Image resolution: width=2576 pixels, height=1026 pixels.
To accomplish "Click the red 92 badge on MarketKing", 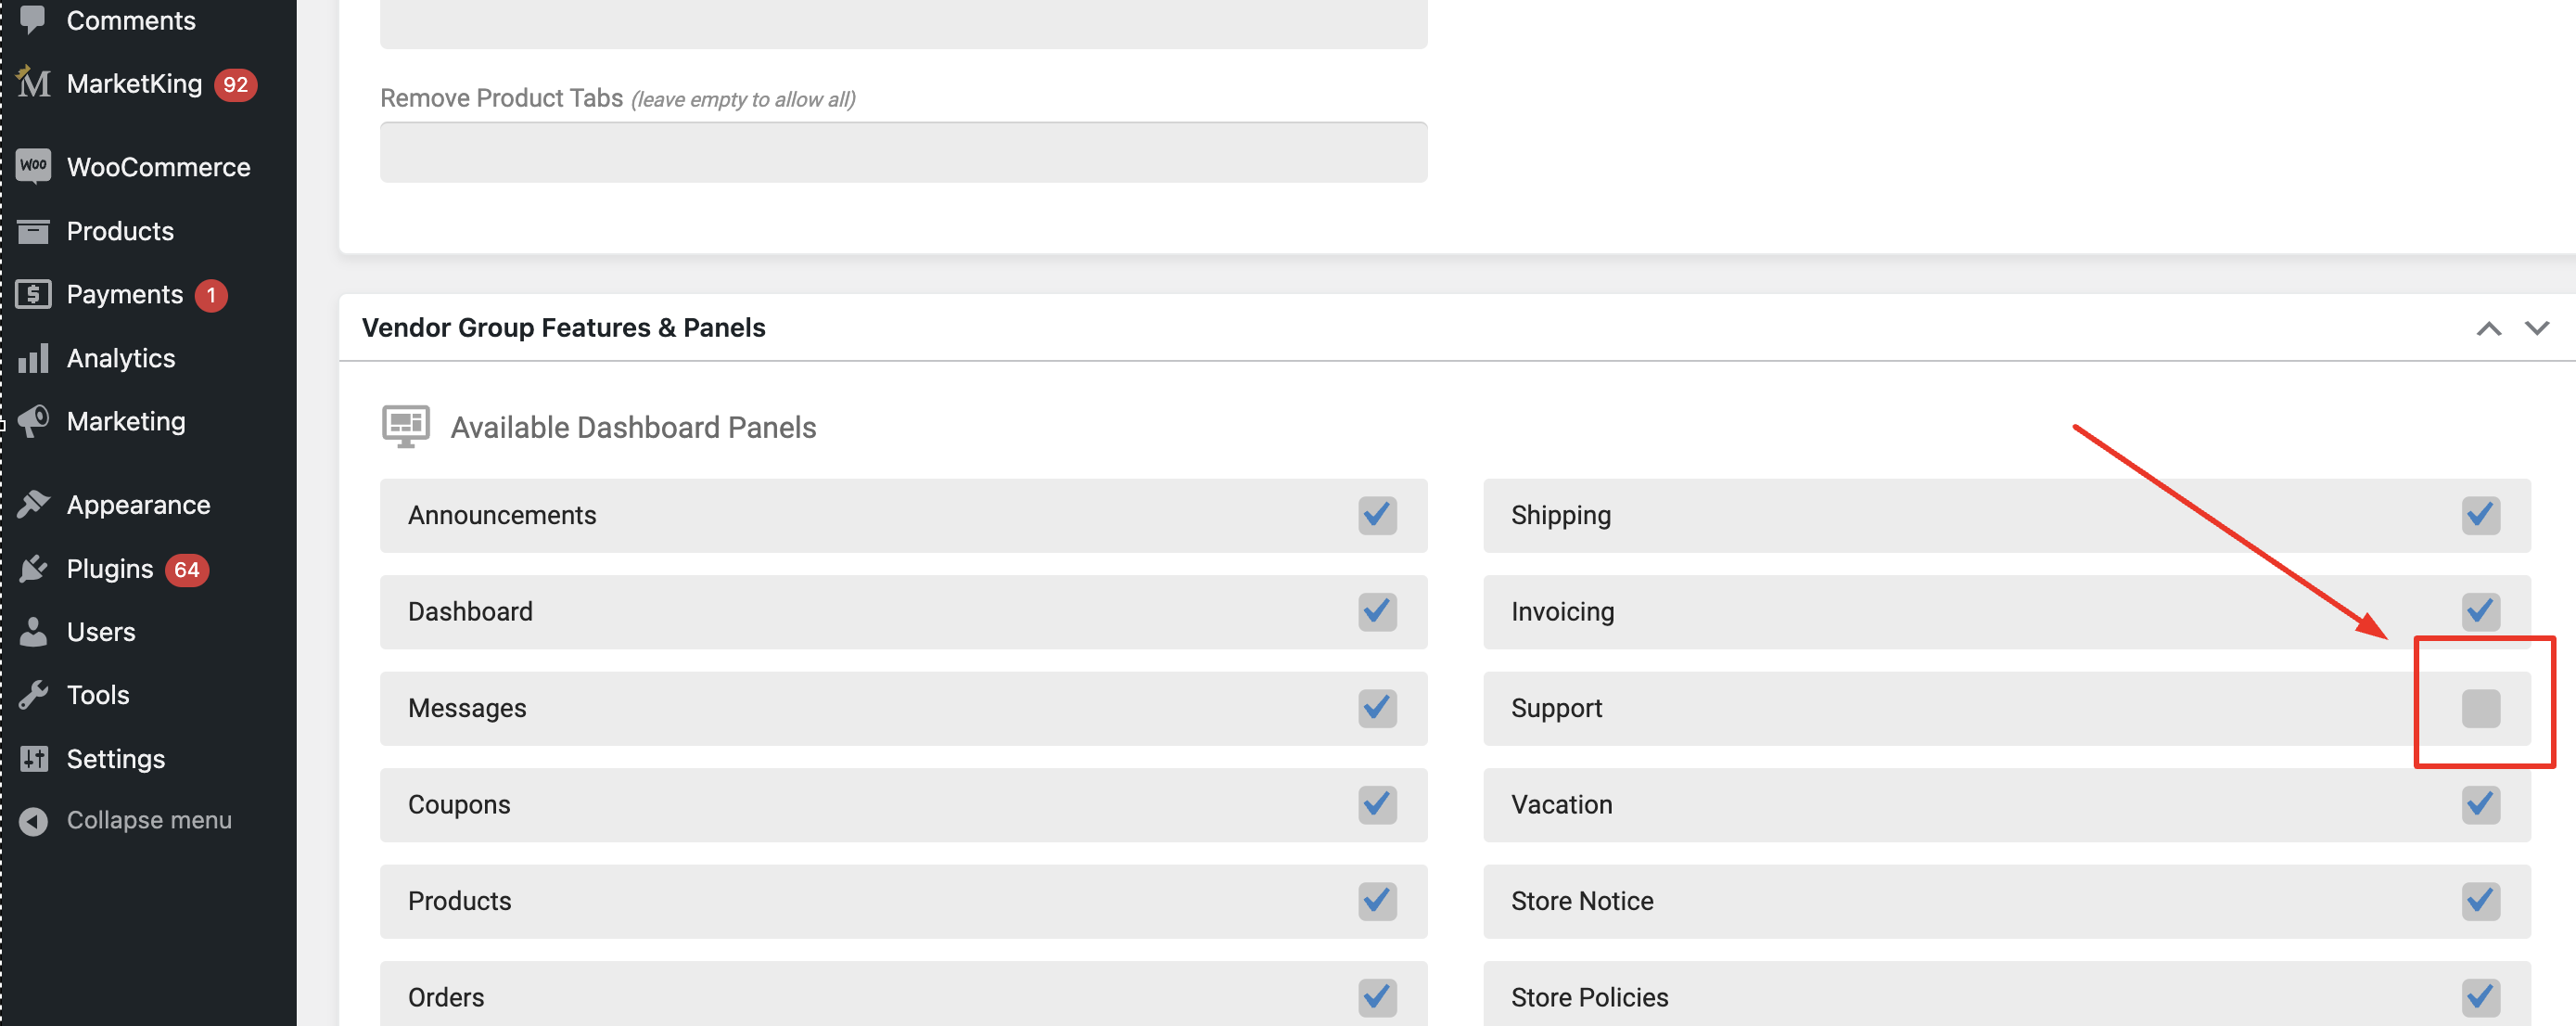I will pyautogui.click(x=235, y=84).
